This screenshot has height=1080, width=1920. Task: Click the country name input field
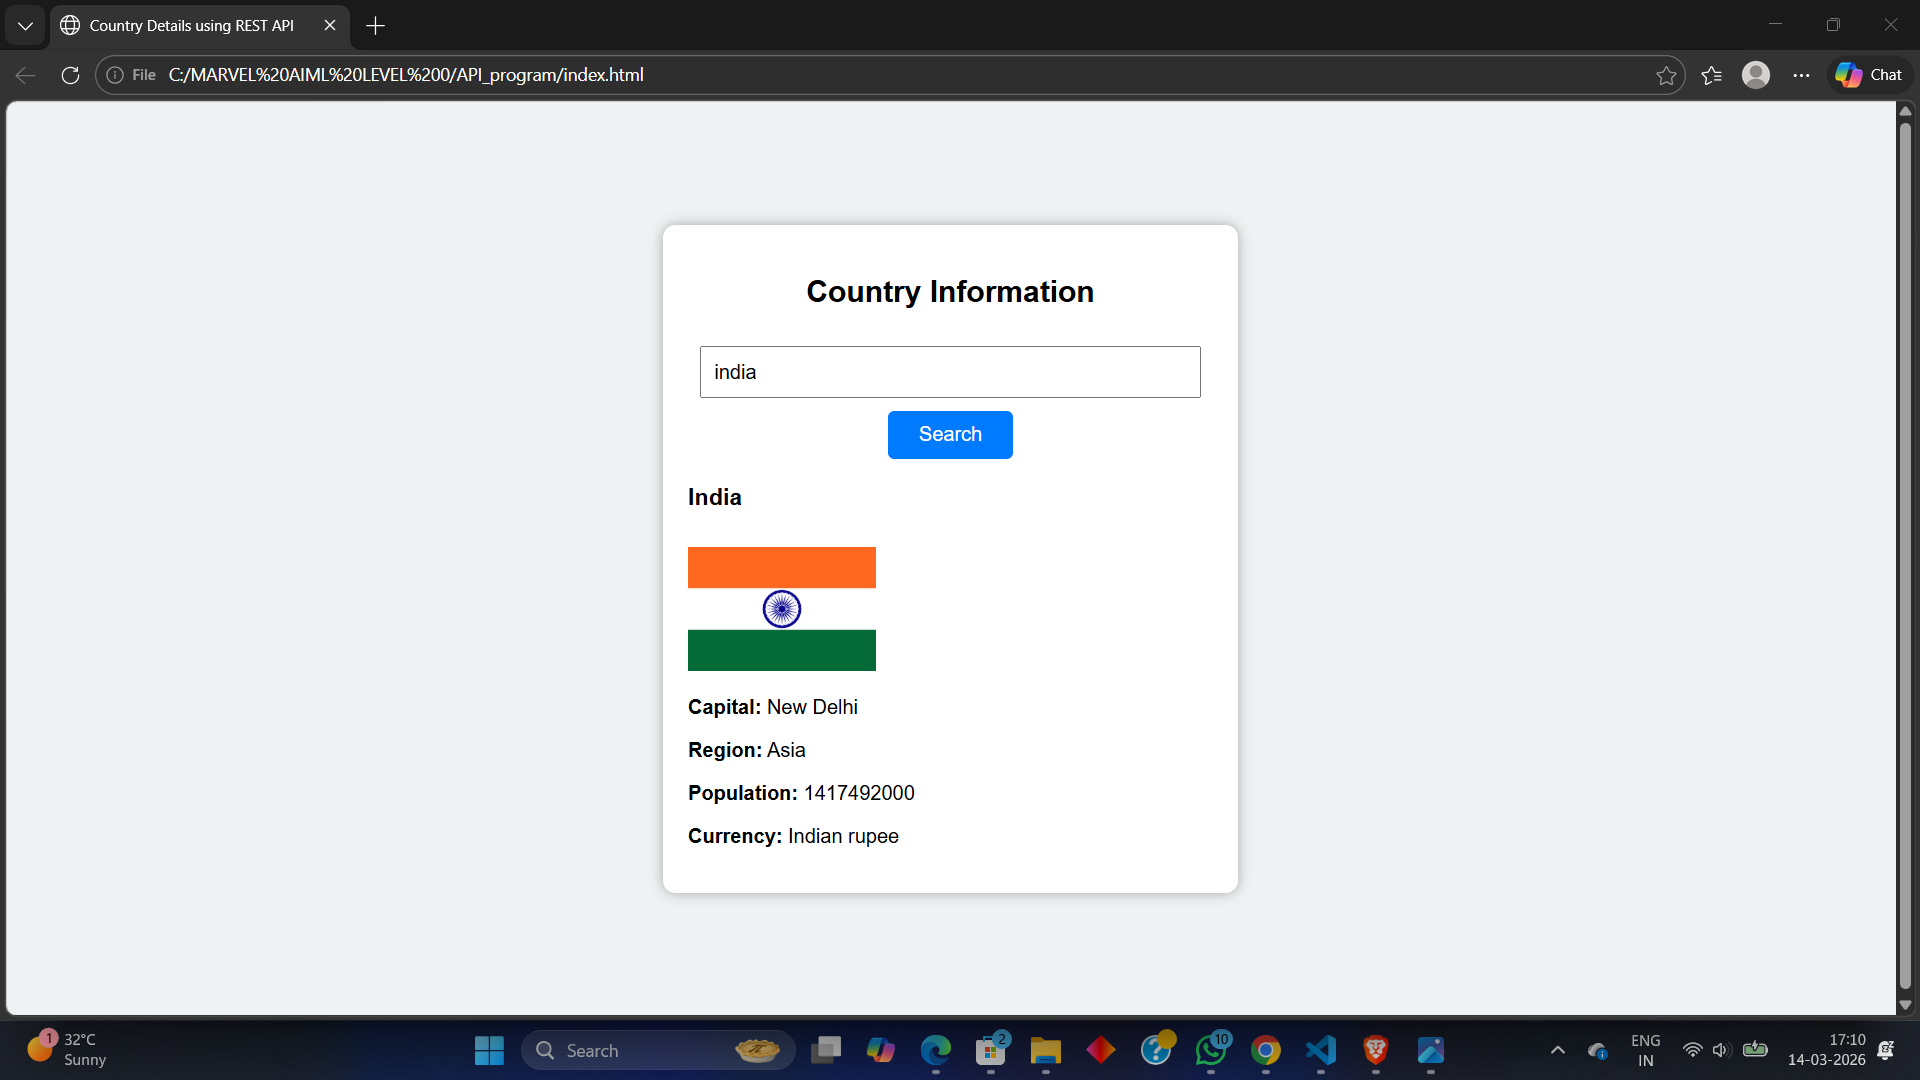(x=949, y=372)
